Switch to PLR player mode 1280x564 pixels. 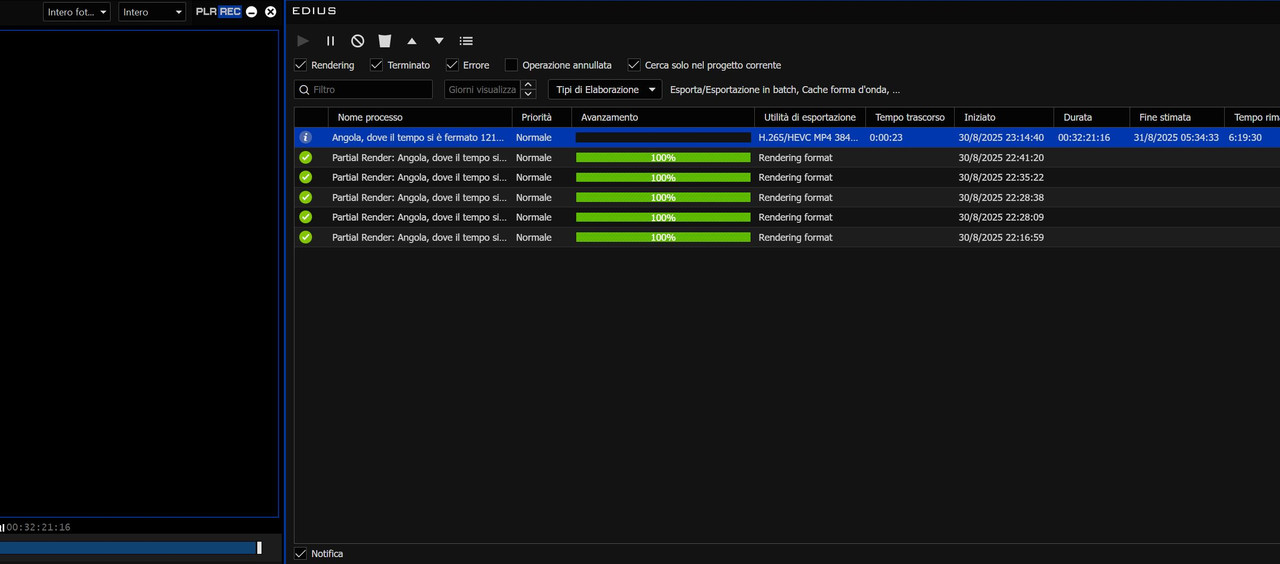point(206,12)
